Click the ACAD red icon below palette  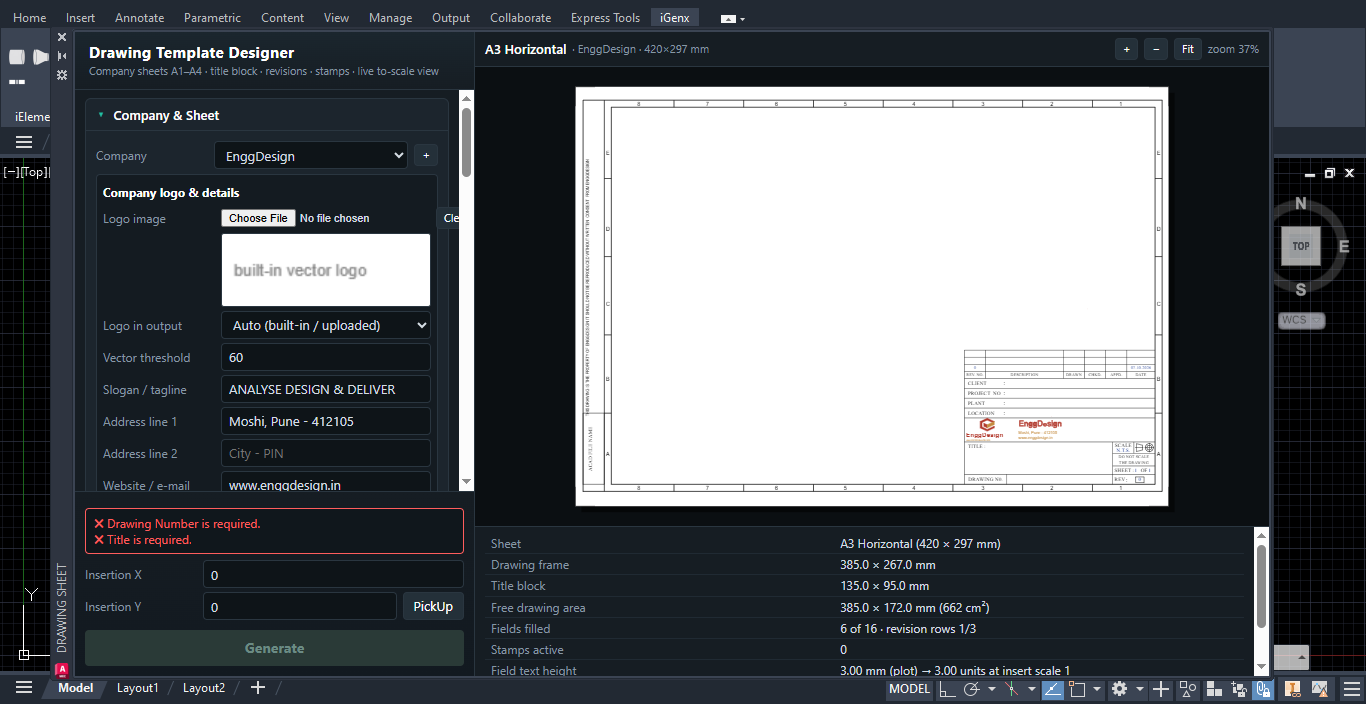62,670
